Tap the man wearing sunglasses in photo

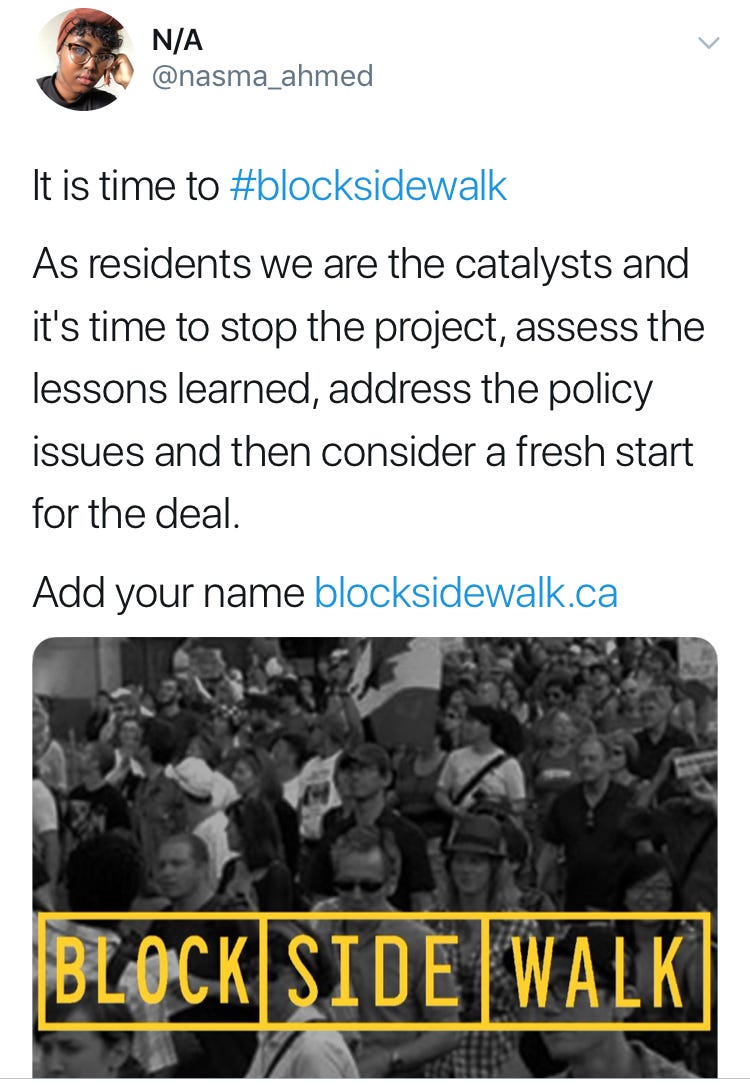pyautogui.click(x=359, y=876)
